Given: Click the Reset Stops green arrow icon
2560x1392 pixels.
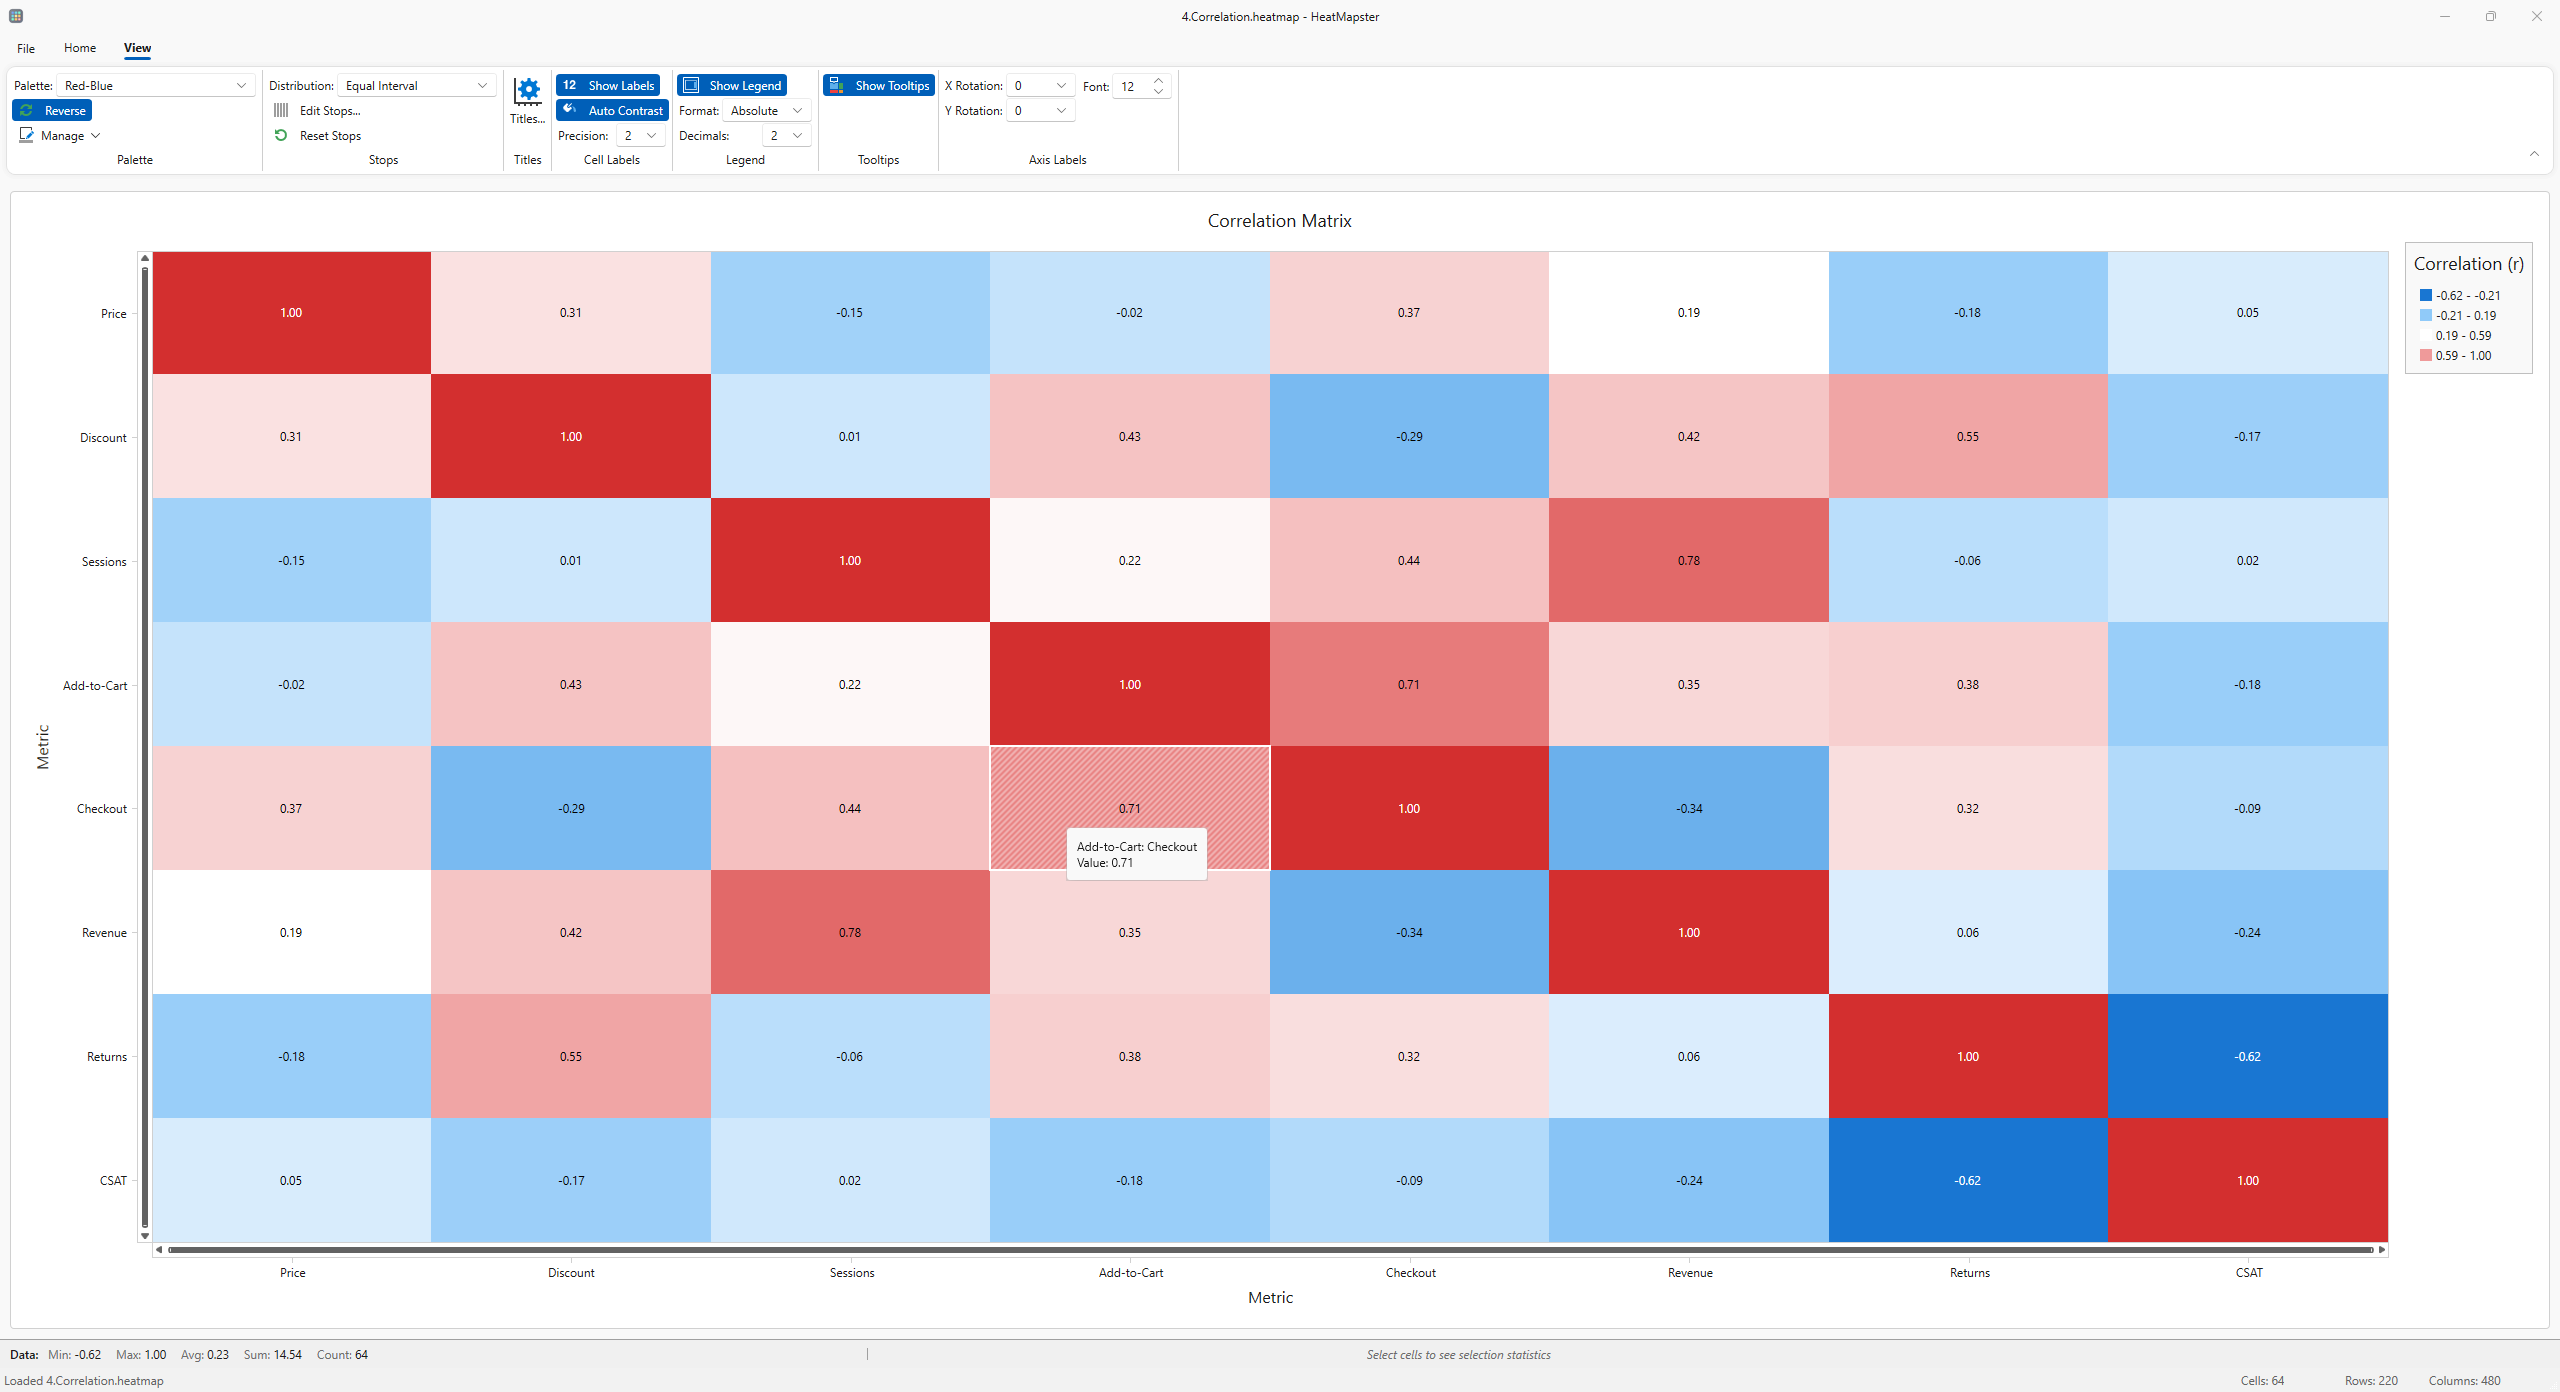Looking at the screenshot, I should [x=281, y=135].
